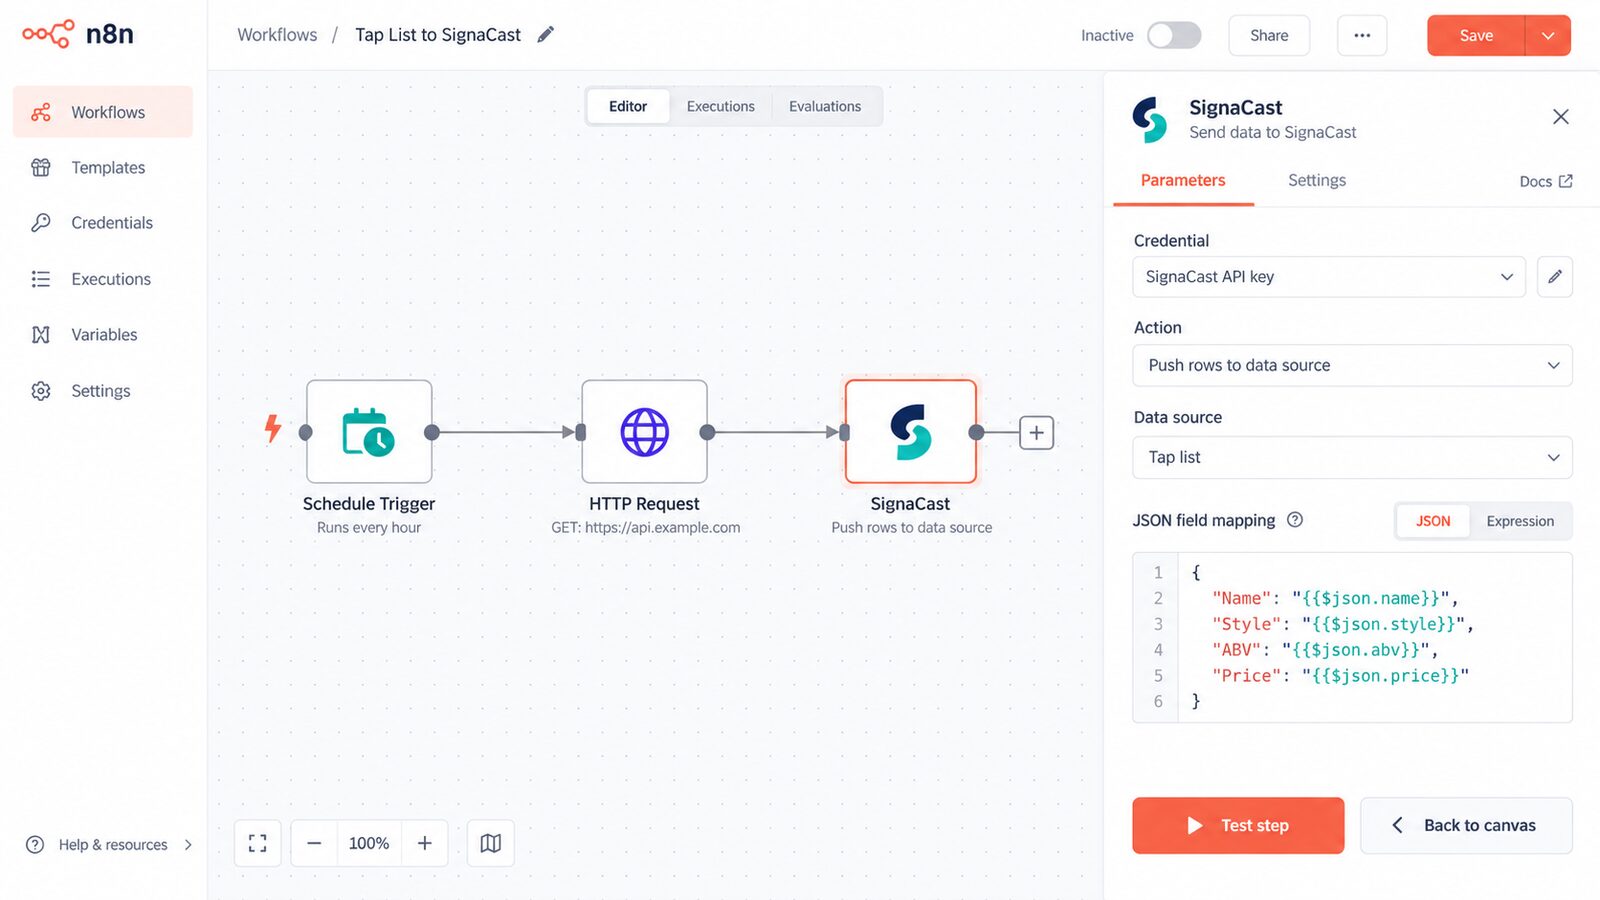Switch to the Evaluations tab
The width and height of the screenshot is (1600, 900).
(x=825, y=106)
